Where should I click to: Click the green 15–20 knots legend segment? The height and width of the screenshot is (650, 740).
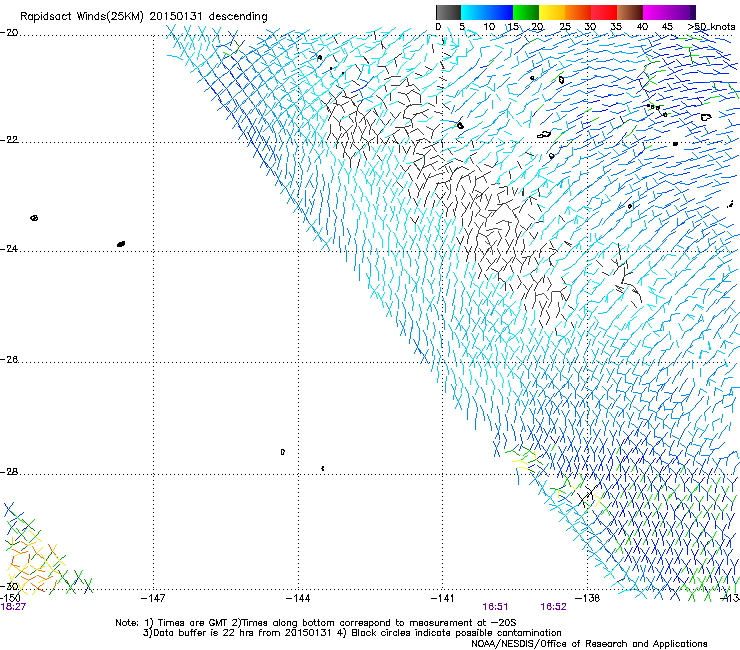526,12
